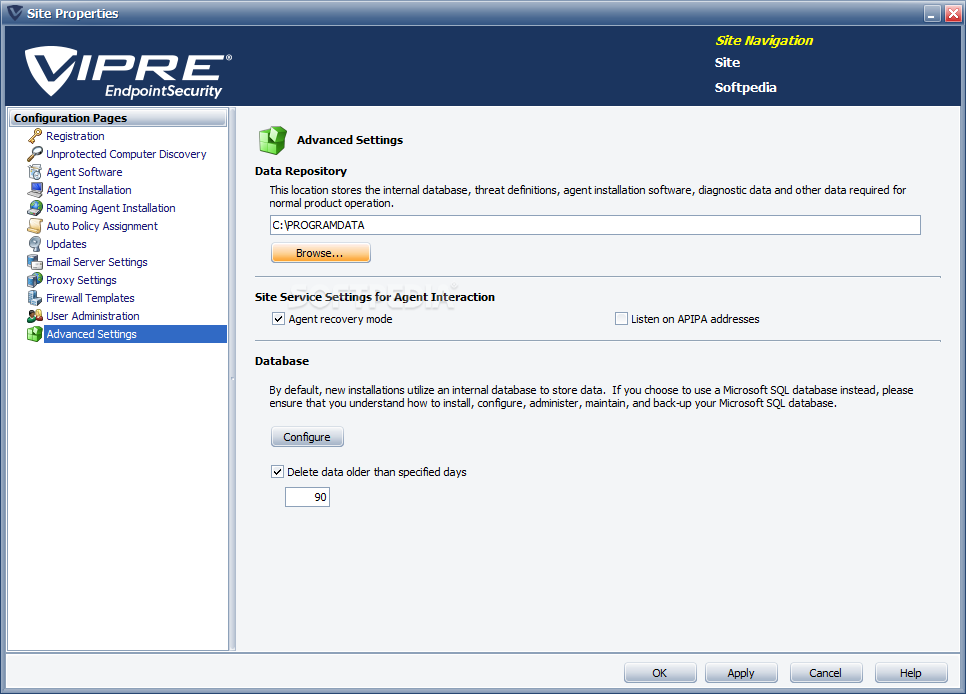Toggle Delete data older than specified days

pos(277,472)
